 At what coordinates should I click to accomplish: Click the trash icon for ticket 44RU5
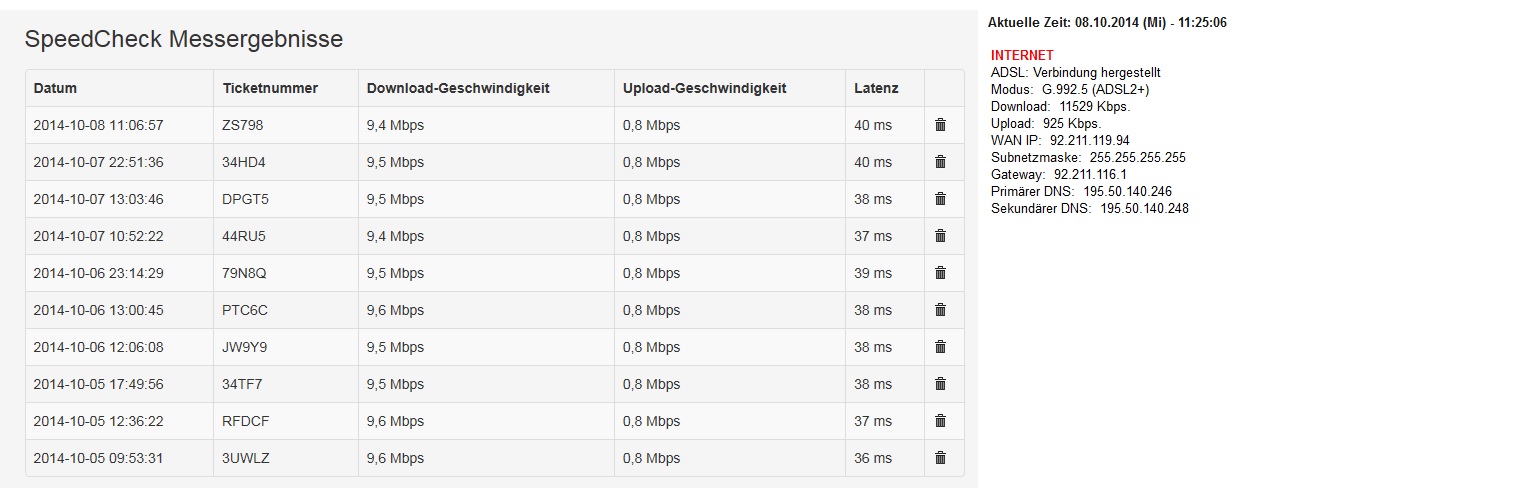pos(940,236)
